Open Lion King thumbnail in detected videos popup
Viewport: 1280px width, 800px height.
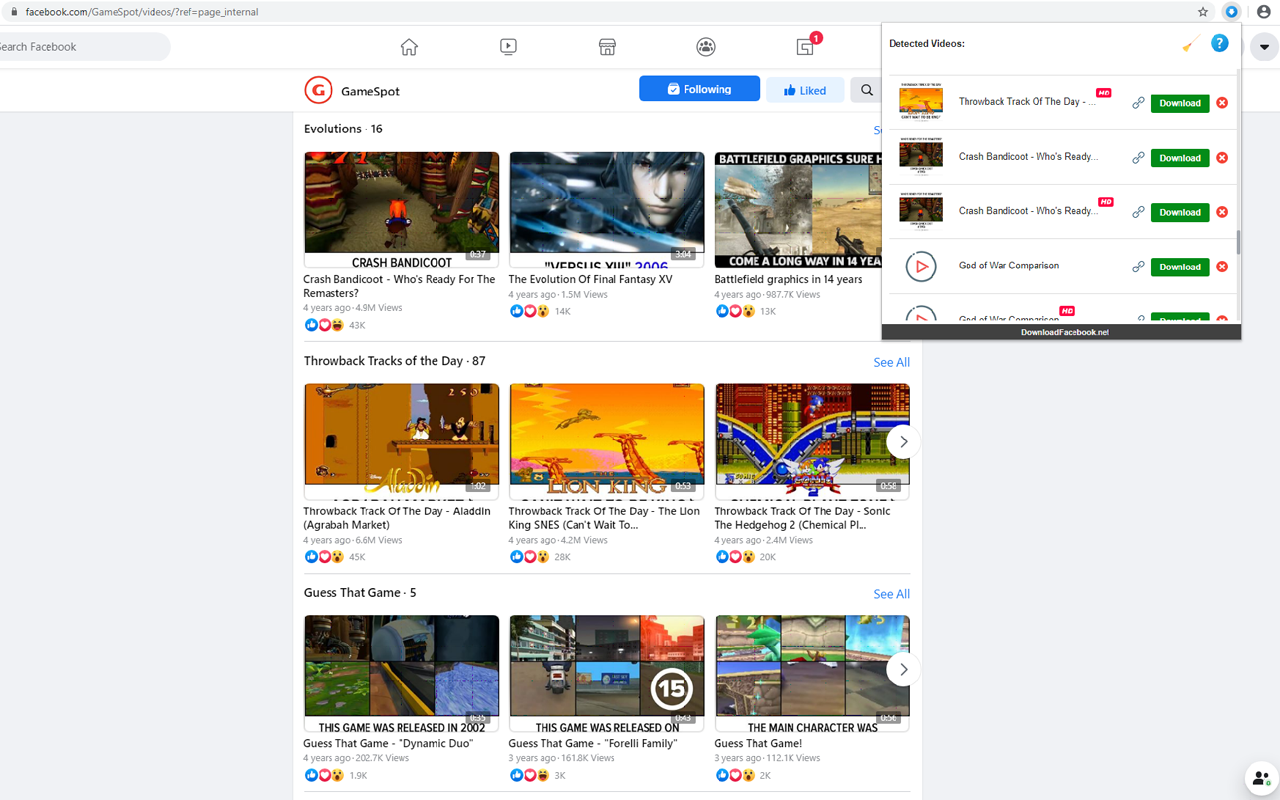pos(921,102)
